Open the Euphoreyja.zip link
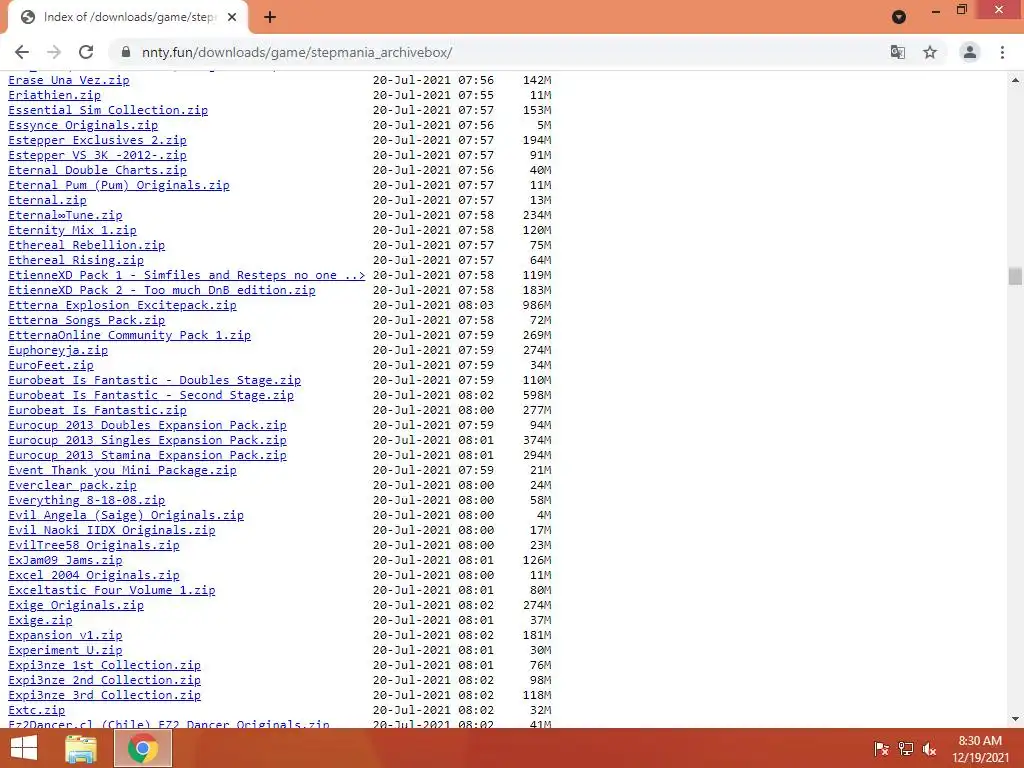Viewport: 1024px width, 768px height. [x=58, y=350]
